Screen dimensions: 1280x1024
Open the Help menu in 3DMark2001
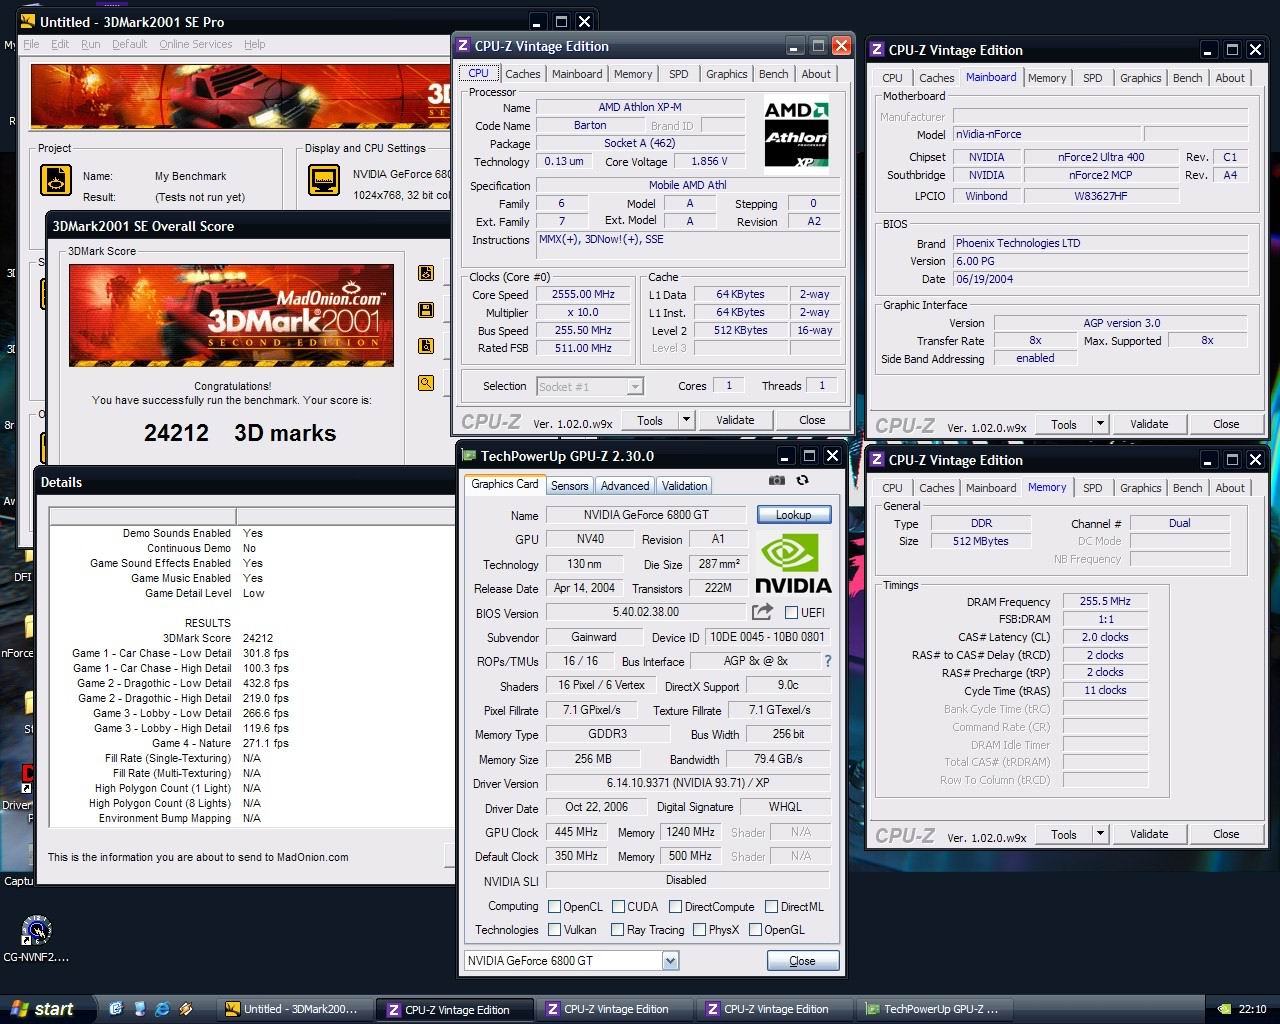(x=255, y=44)
